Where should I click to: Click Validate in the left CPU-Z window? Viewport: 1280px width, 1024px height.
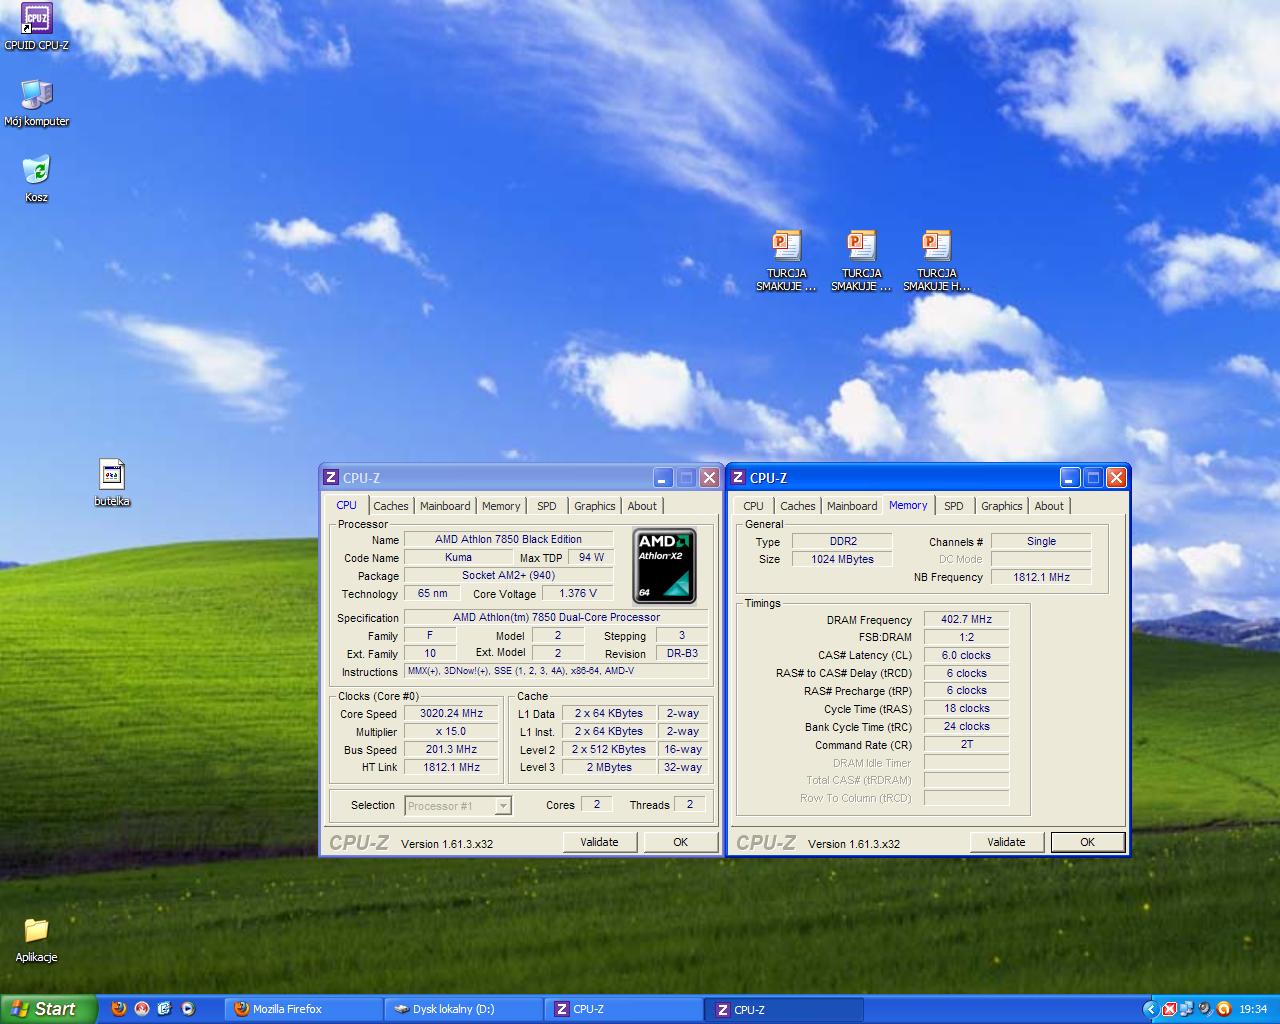point(600,842)
